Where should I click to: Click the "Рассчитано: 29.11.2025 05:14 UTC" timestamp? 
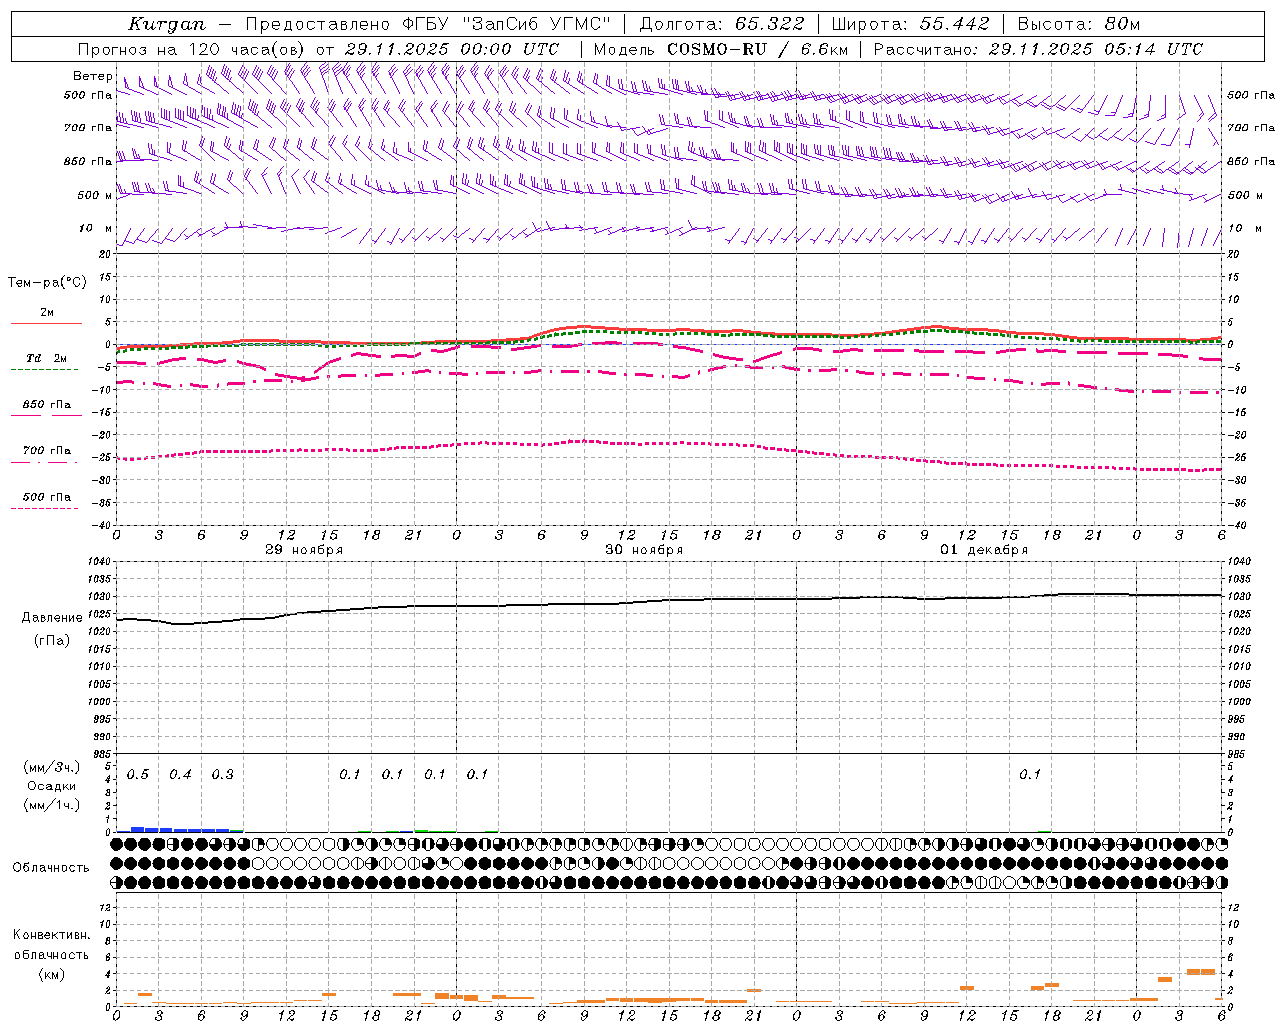coord(1038,49)
